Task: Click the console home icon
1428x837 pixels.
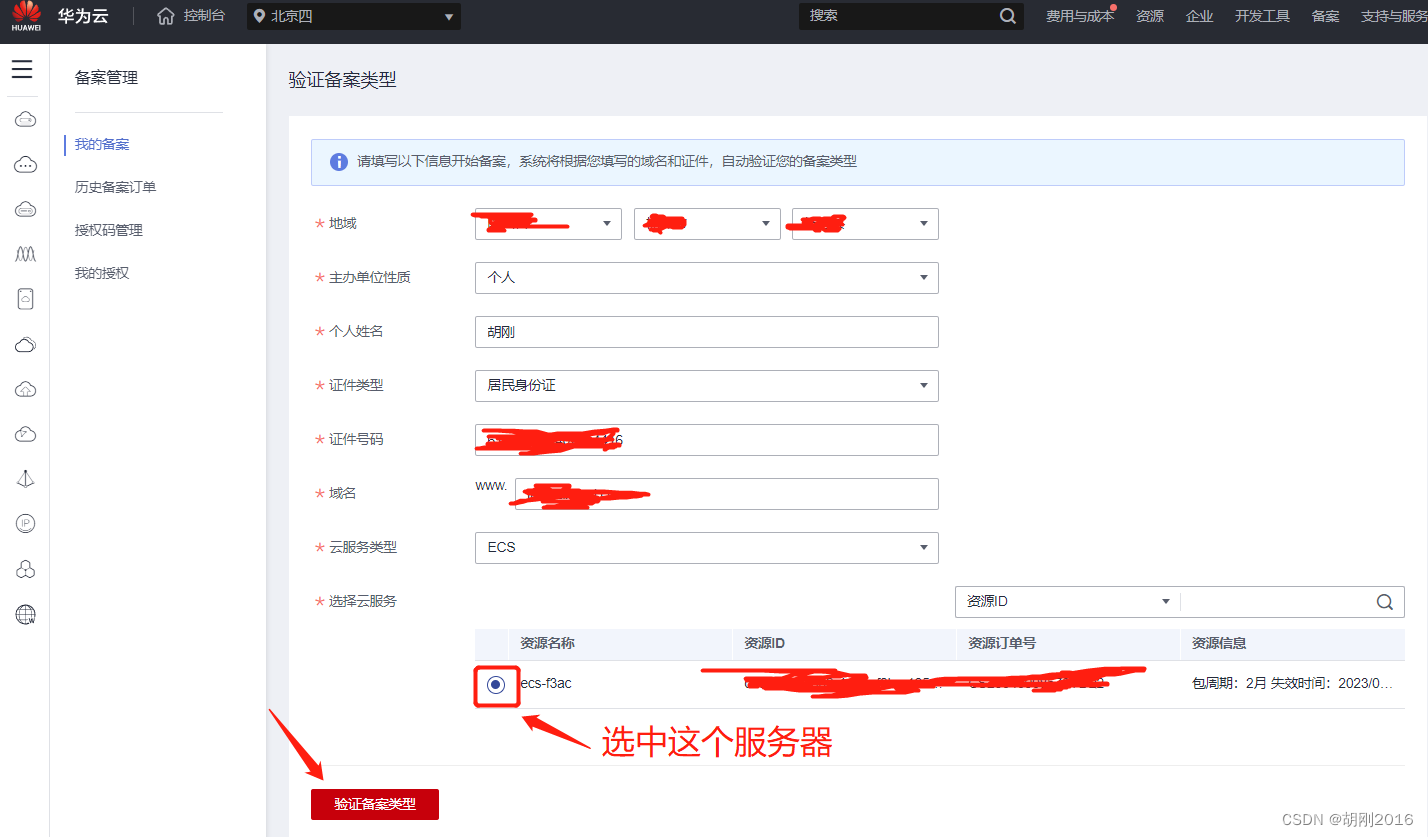Action: (166, 16)
